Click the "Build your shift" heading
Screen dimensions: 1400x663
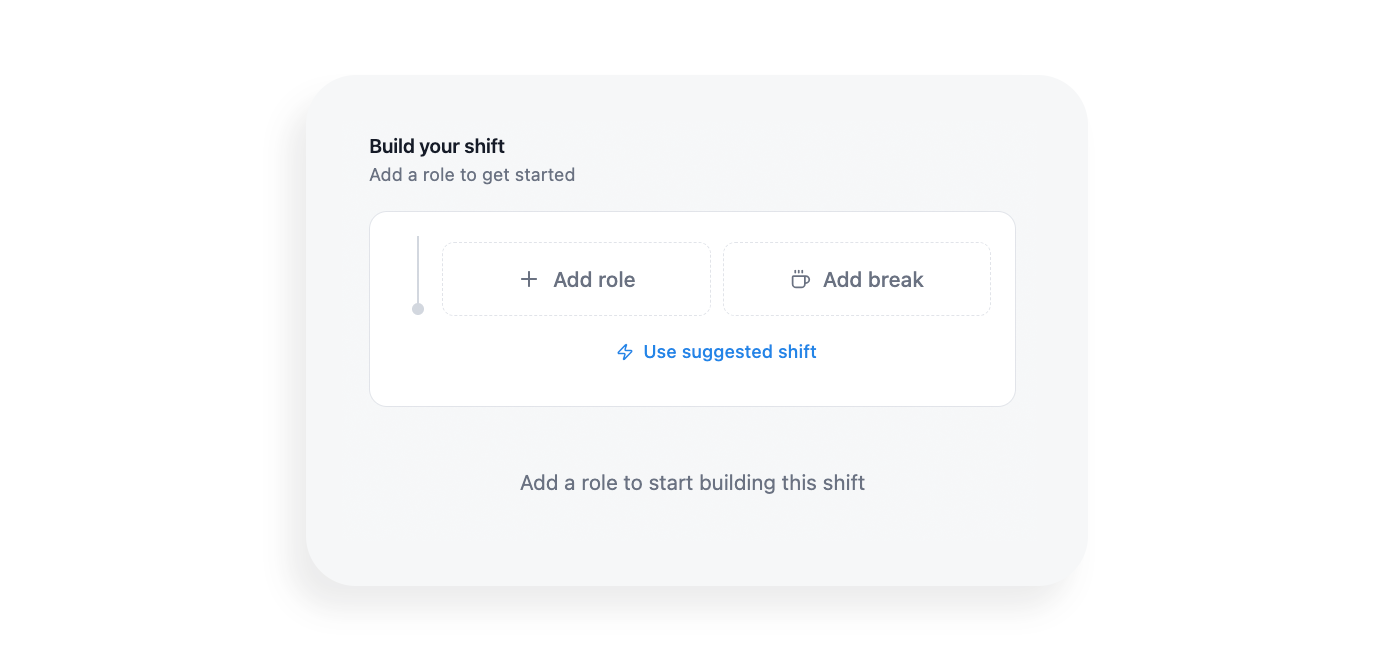437,147
